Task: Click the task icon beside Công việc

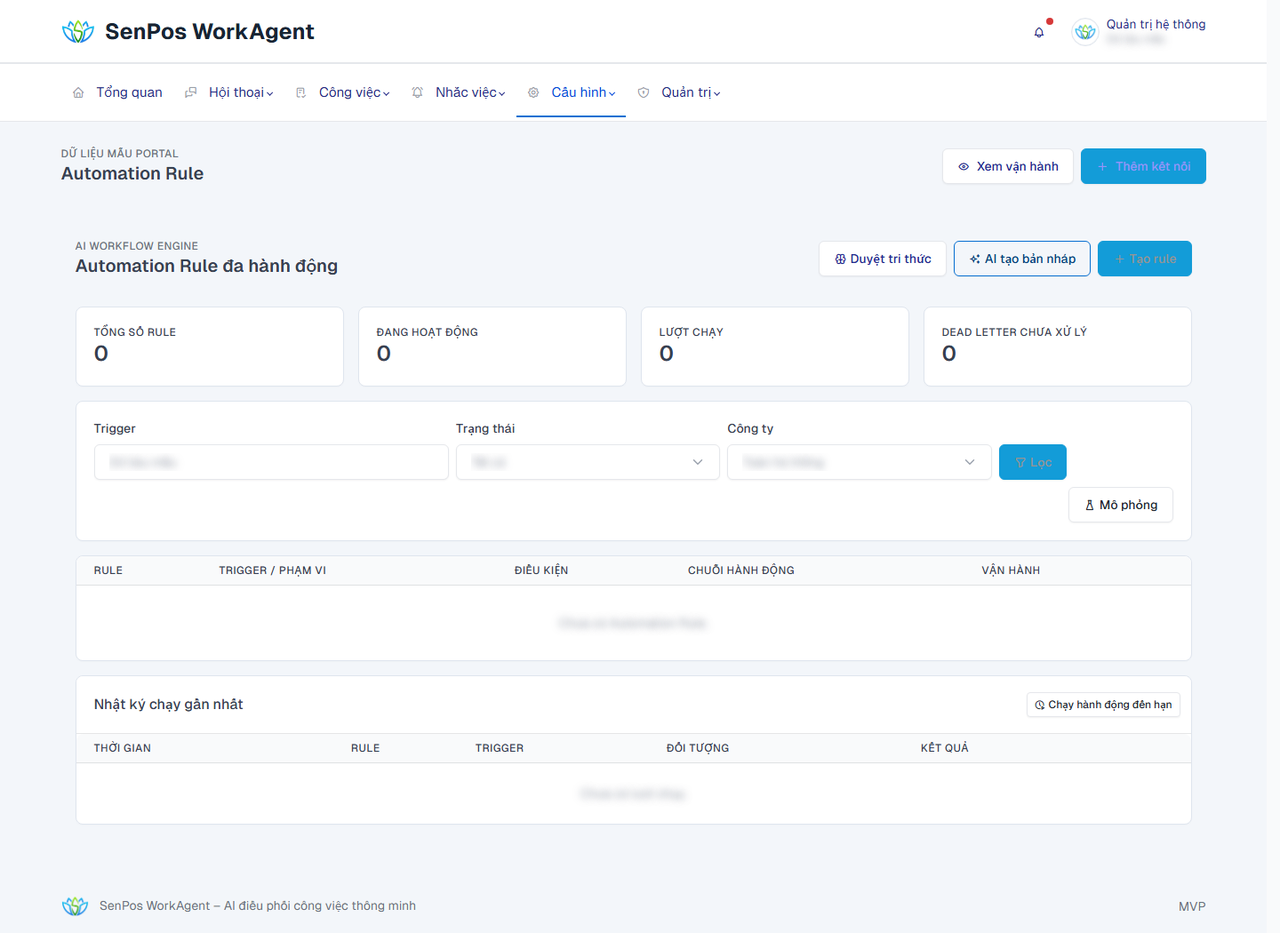Action: (x=301, y=93)
